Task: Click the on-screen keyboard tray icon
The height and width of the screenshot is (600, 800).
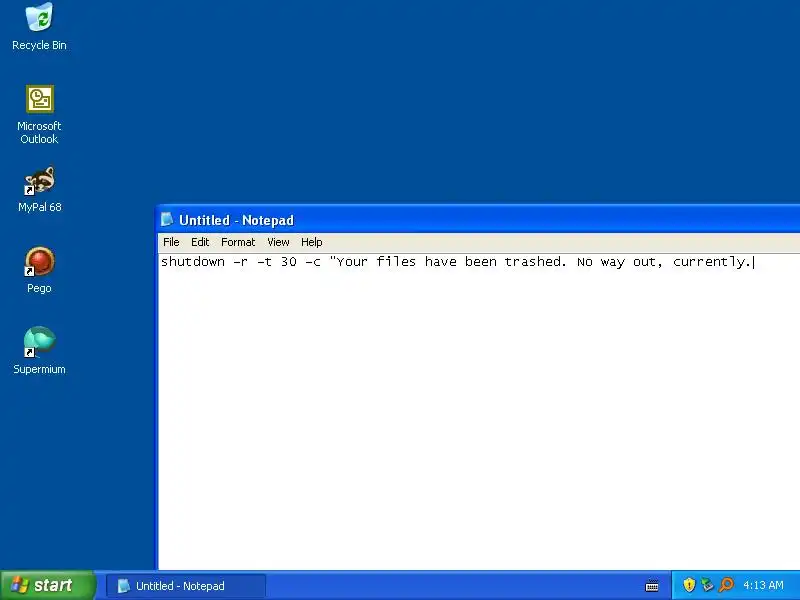Action: coord(652,586)
